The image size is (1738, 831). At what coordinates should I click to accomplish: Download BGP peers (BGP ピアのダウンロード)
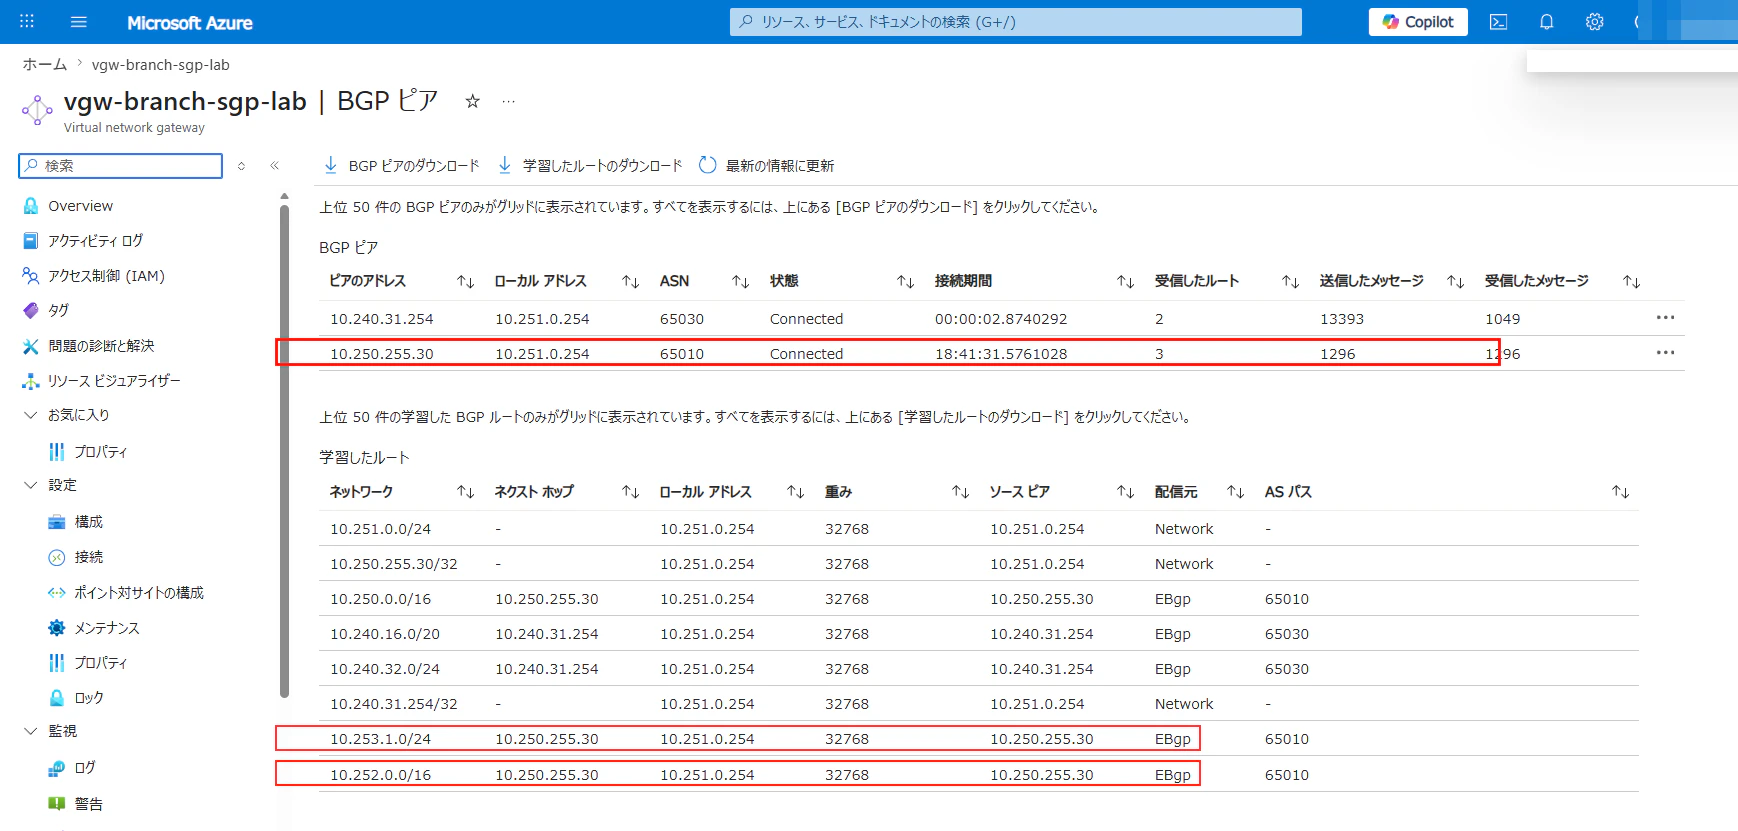tap(402, 165)
